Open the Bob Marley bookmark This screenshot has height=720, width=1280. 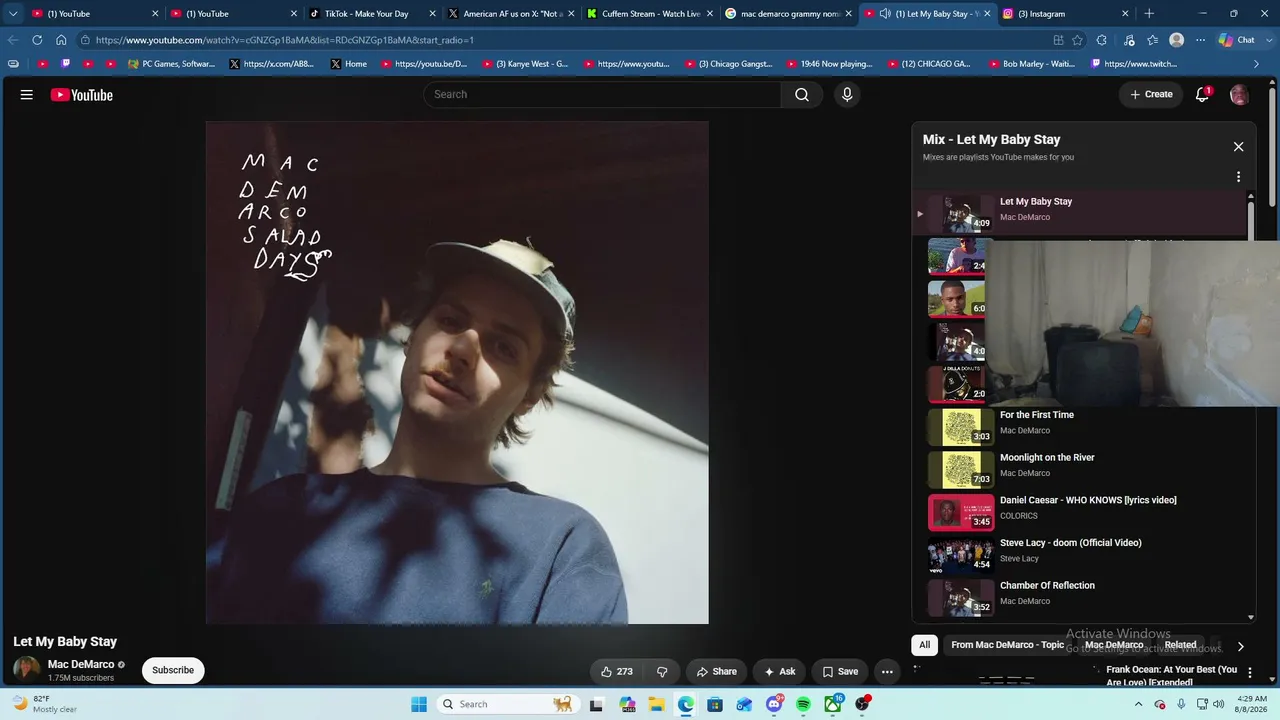point(1030,64)
